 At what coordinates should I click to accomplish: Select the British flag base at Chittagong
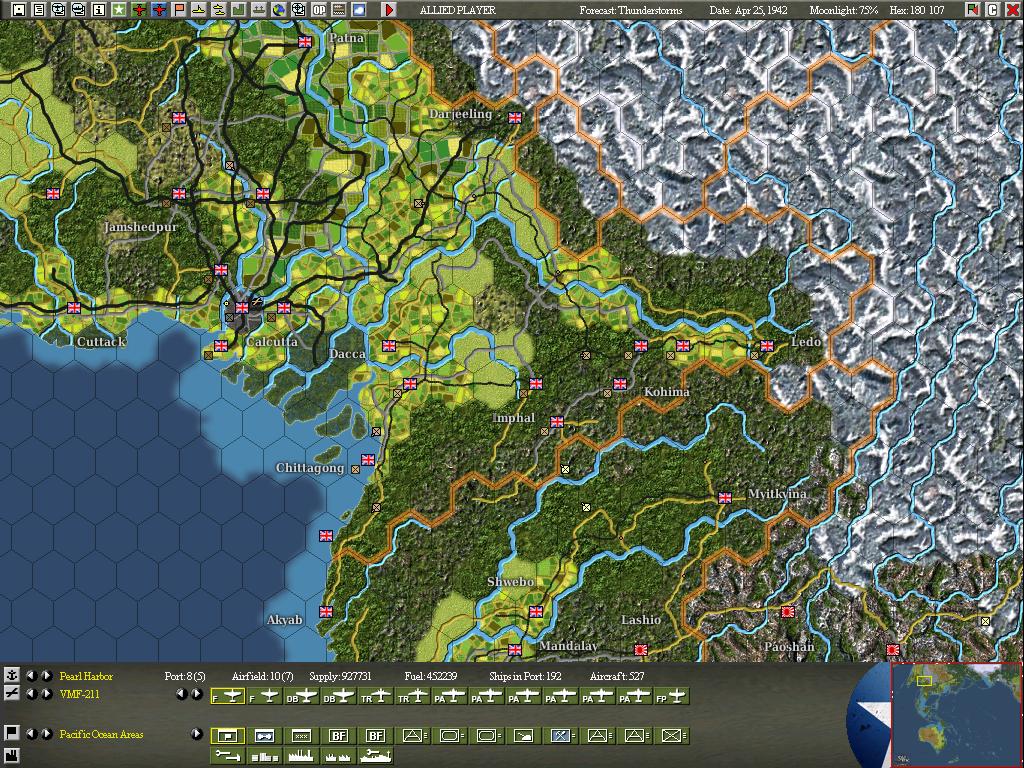tap(368, 460)
